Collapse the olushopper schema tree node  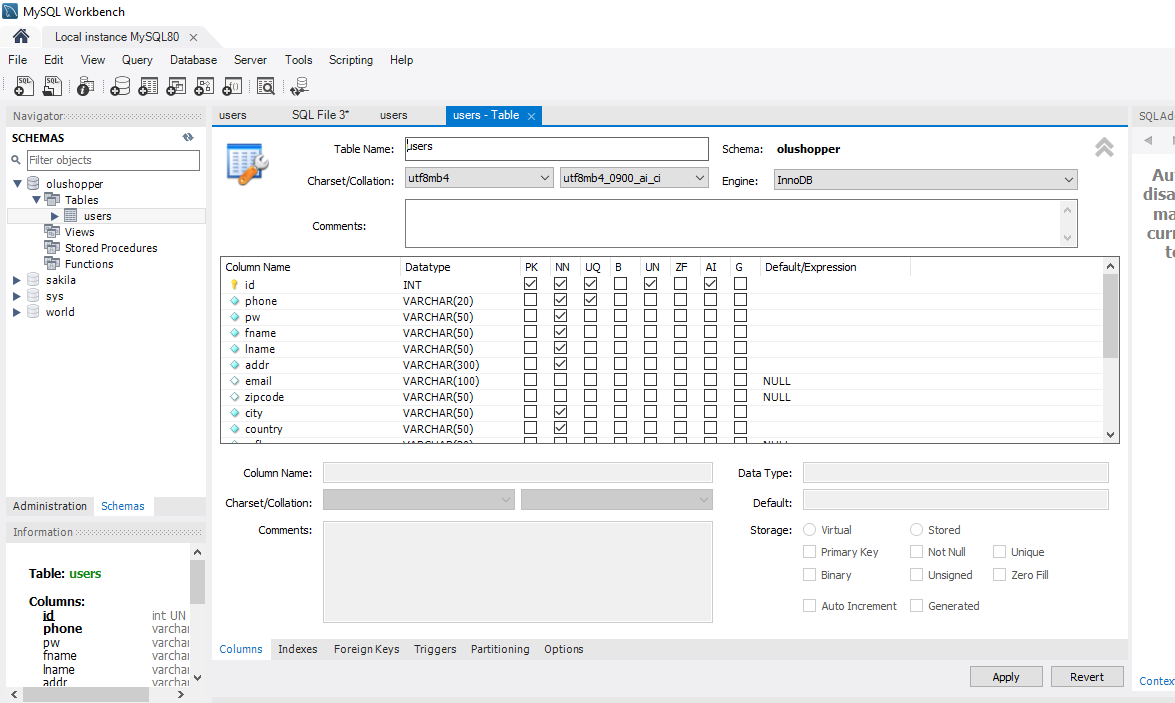(17, 184)
